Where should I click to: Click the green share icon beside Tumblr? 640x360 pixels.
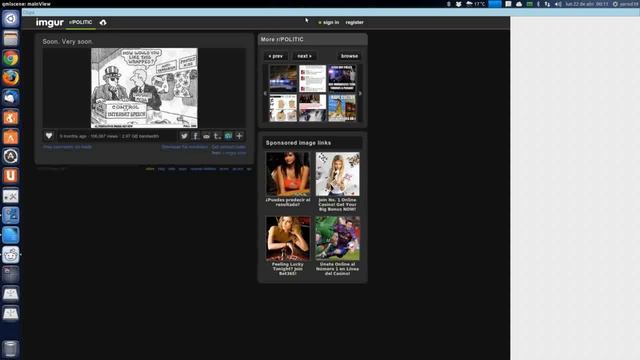(x=229, y=136)
